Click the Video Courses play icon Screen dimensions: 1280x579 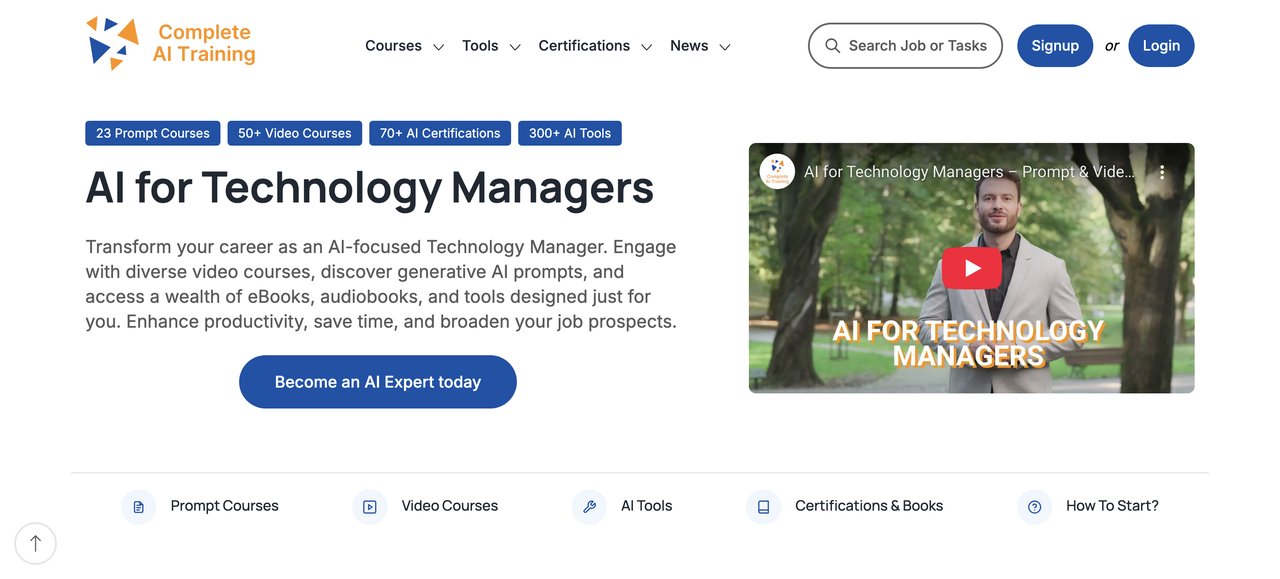coord(369,507)
